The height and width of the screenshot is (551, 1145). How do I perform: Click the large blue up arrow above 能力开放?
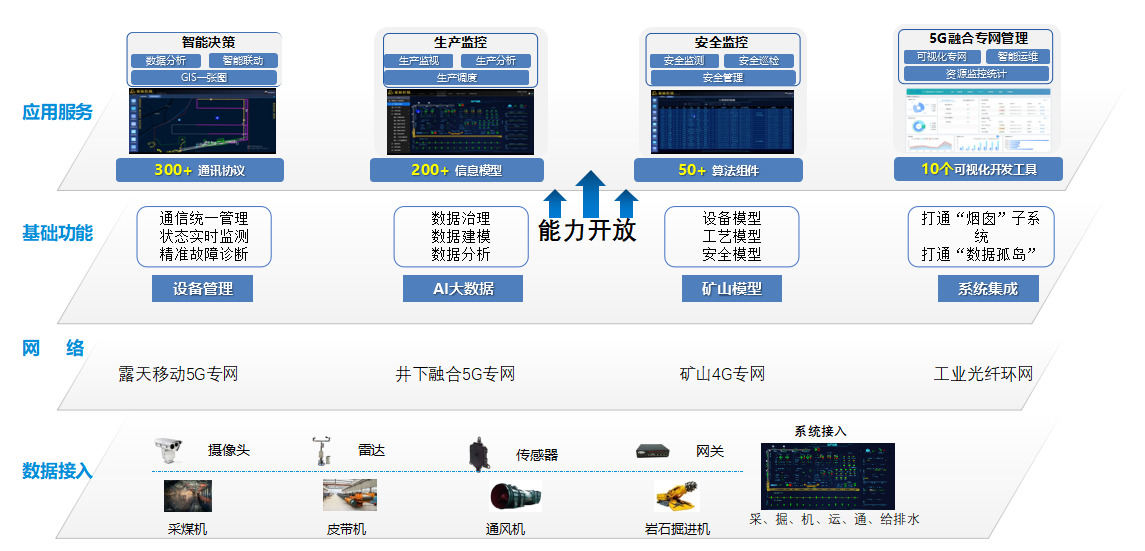point(590,192)
